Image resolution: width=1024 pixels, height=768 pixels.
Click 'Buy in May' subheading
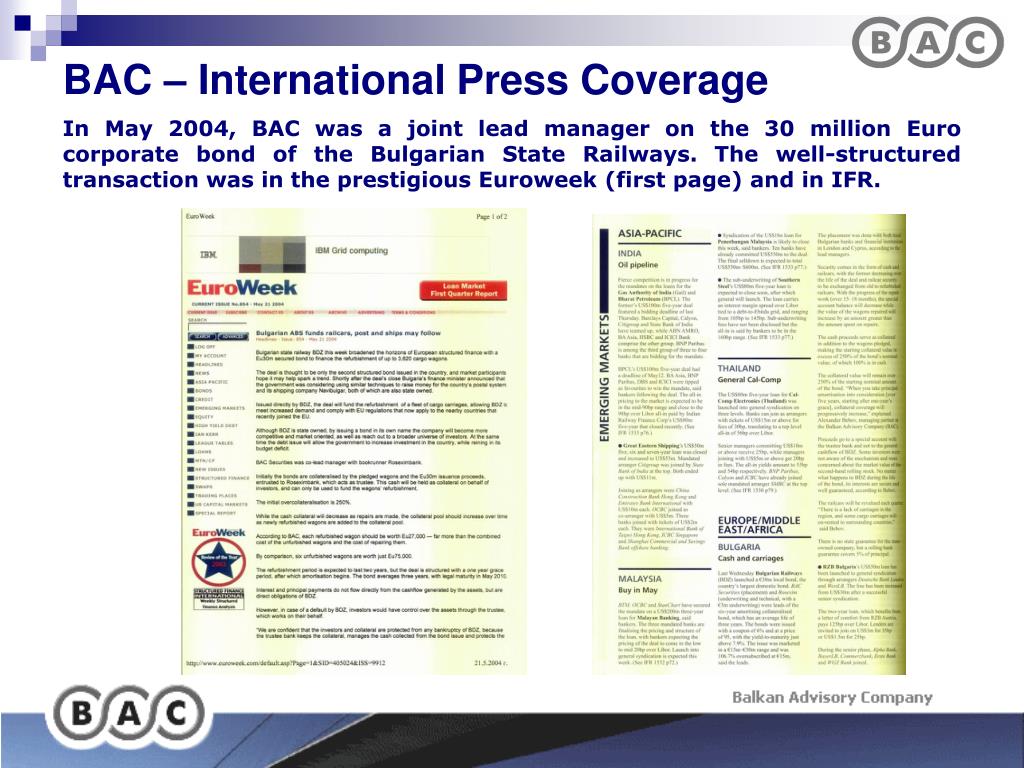click(x=638, y=590)
